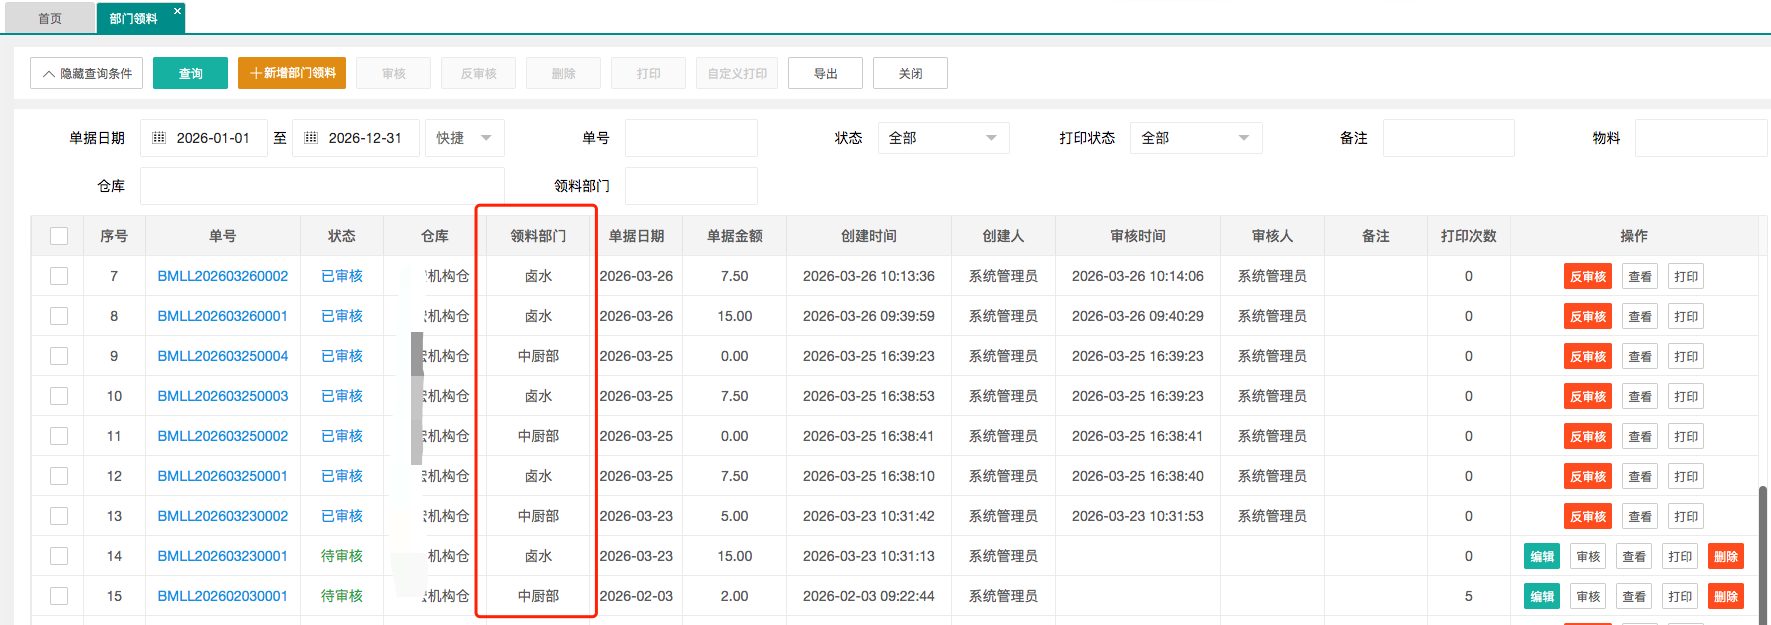Screen dimensions: 1771x625
Task: Check the row 9 checkbox
Action: pyautogui.click(x=59, y=356)
